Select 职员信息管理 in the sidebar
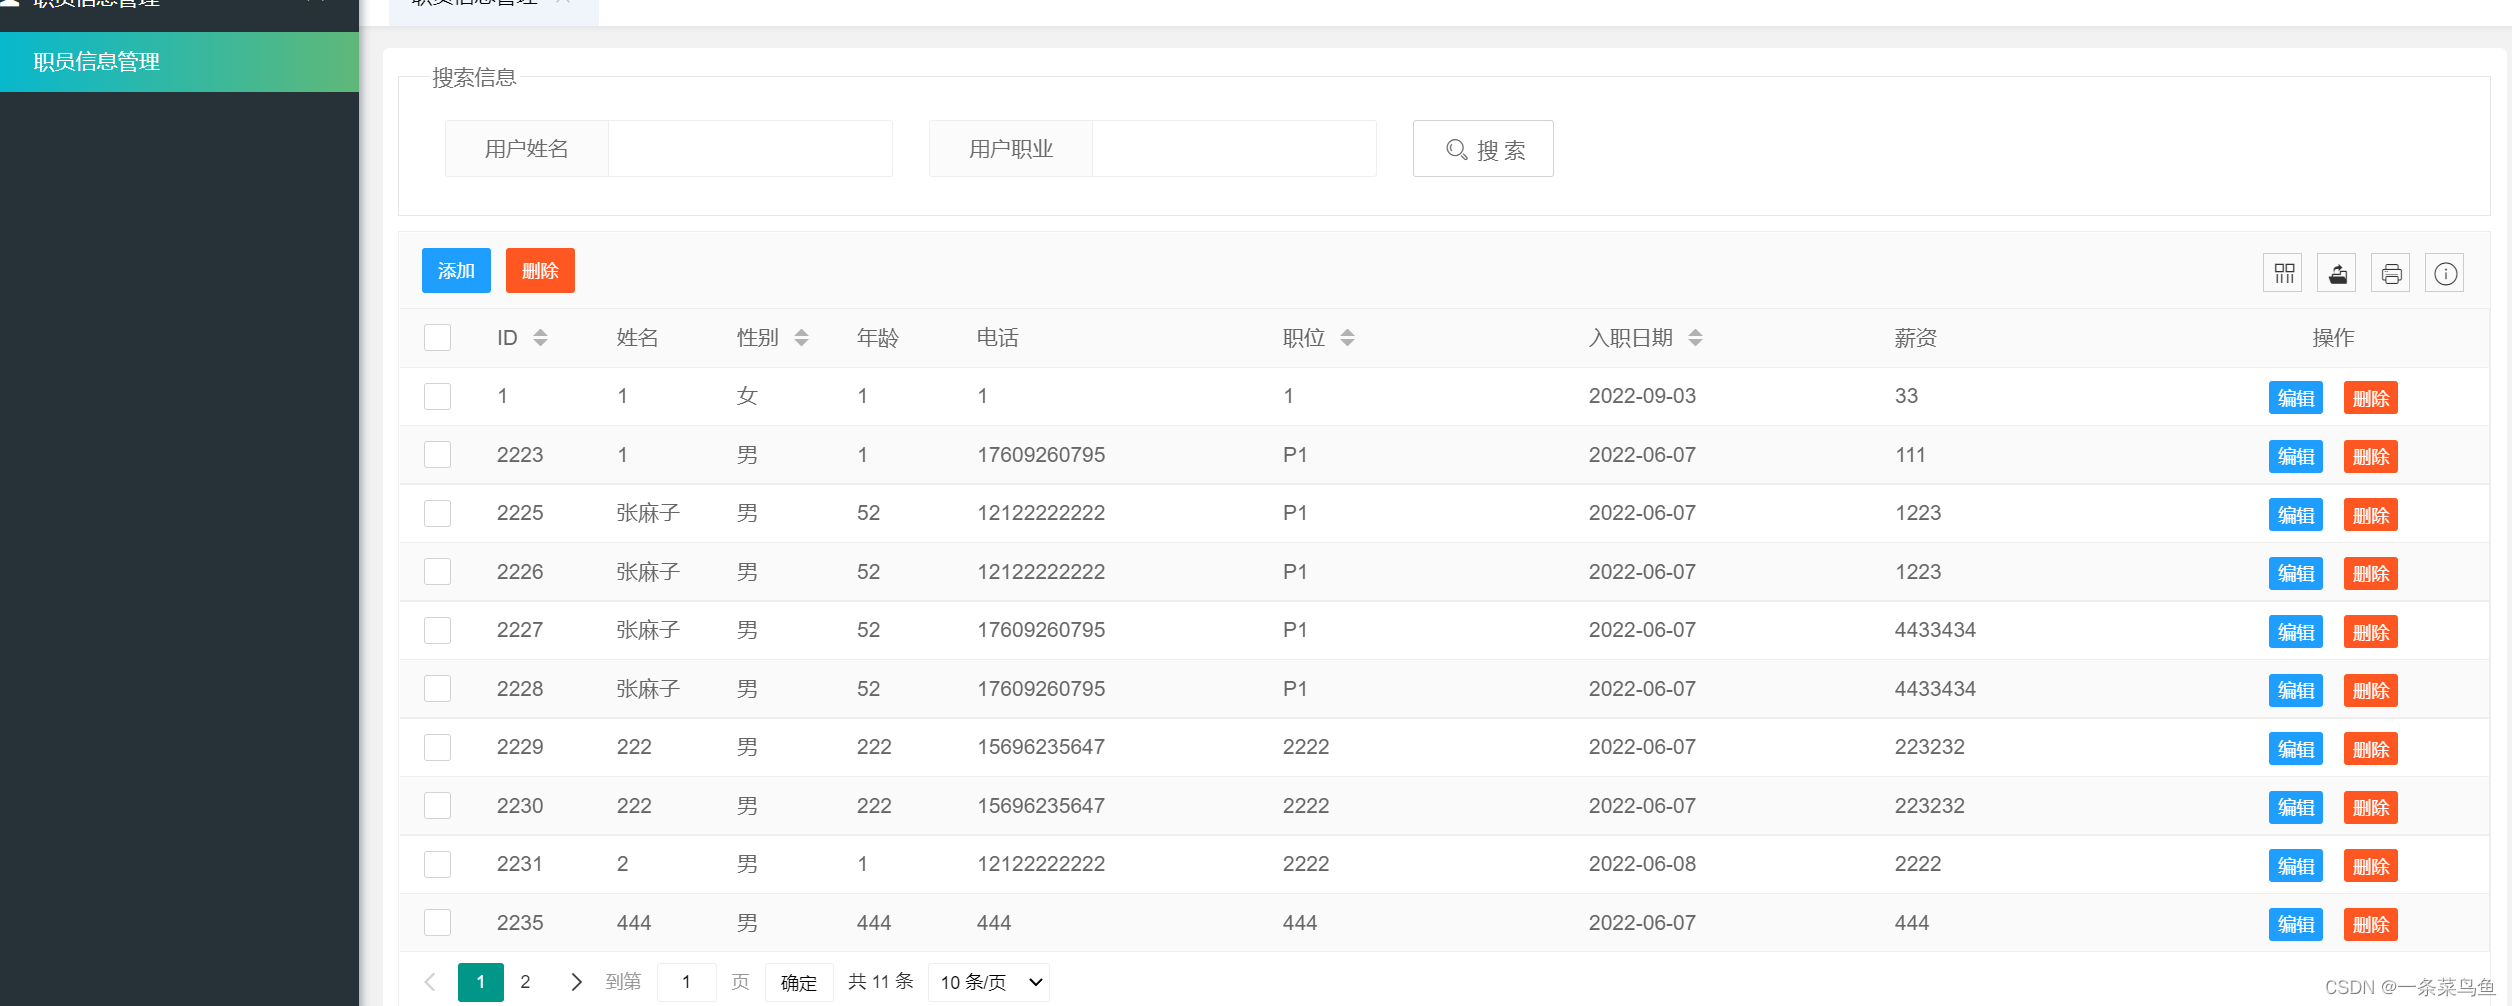 tap(179, 62)
